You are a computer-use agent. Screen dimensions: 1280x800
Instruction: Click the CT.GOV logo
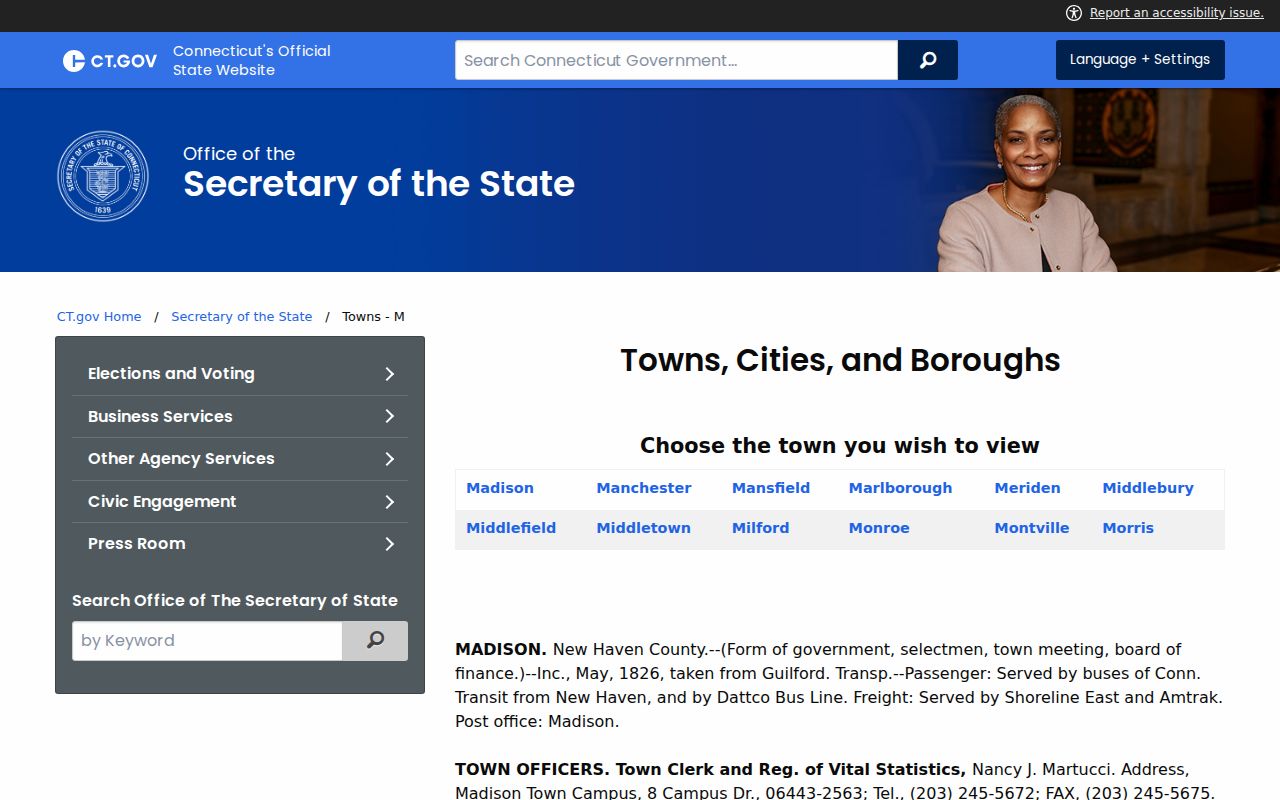click(110, 61)
